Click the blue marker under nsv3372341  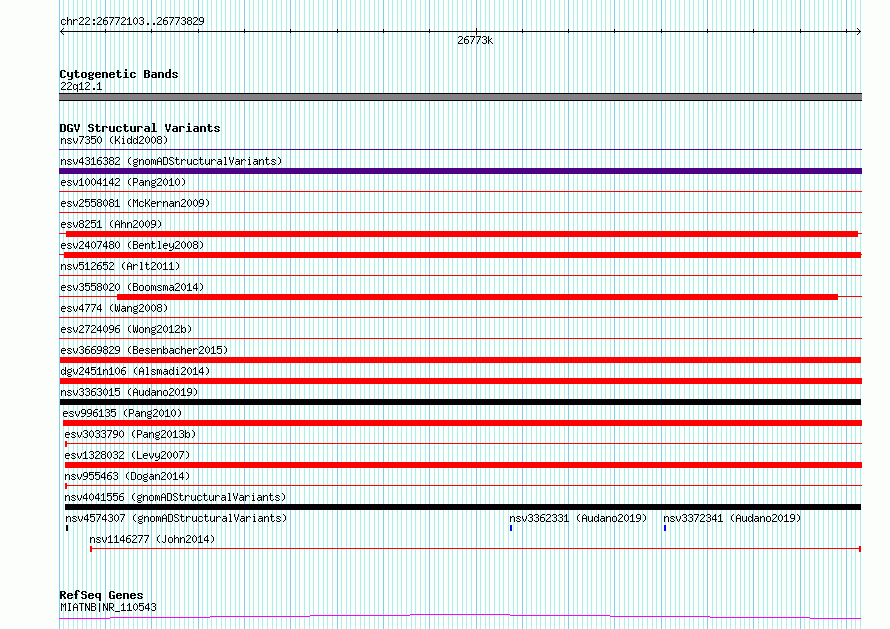[665, 528]
